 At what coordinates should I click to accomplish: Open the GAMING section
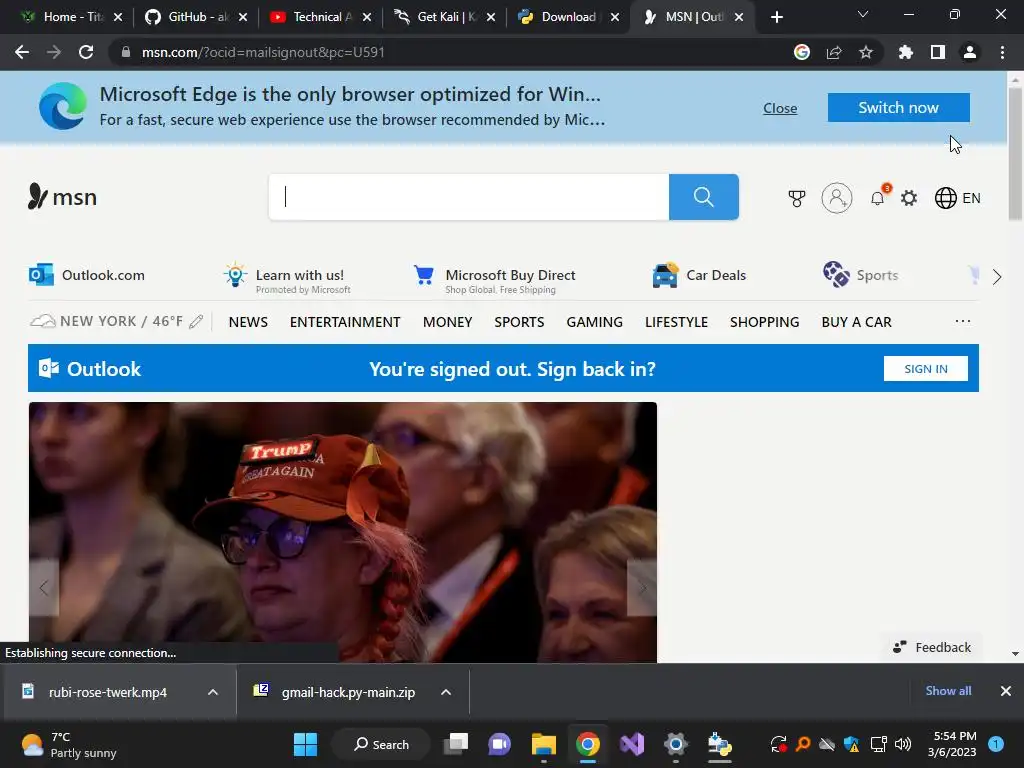coord(594,322)
